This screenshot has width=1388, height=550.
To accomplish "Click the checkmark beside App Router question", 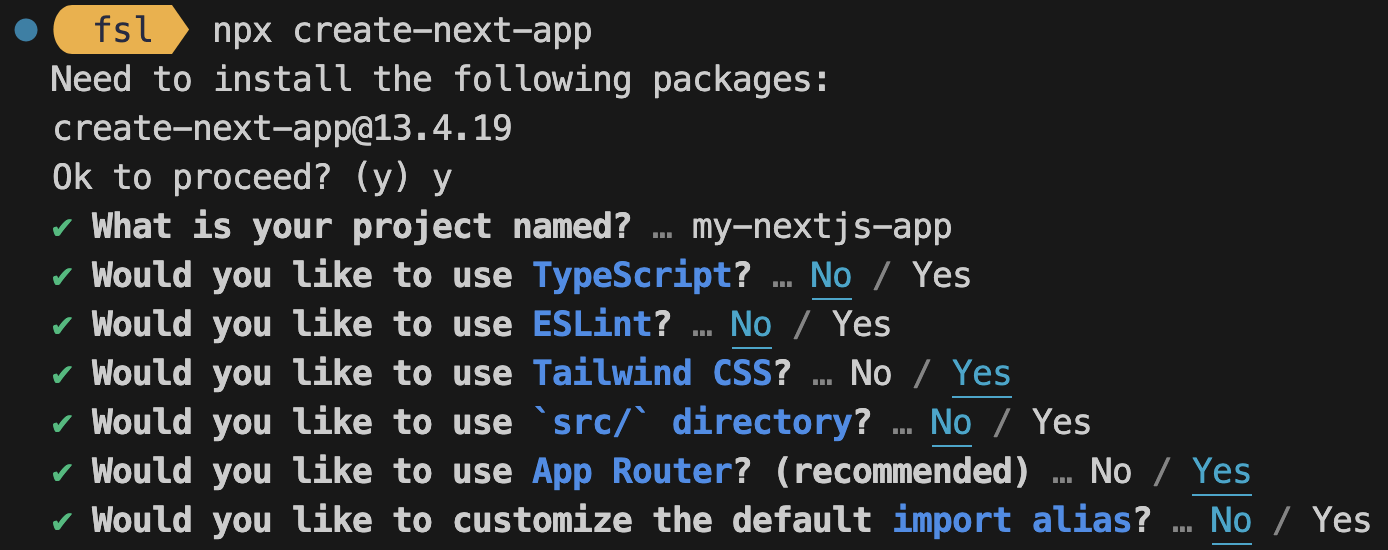I will 62,472.
